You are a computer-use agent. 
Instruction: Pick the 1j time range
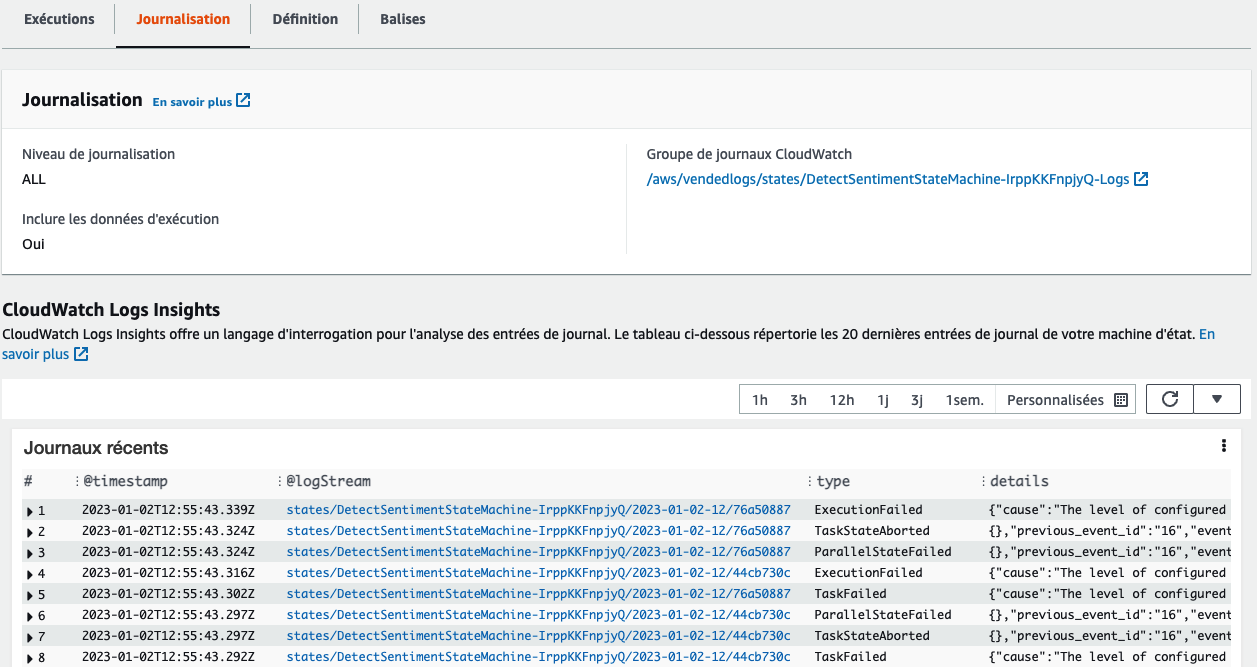pos(883,400)
